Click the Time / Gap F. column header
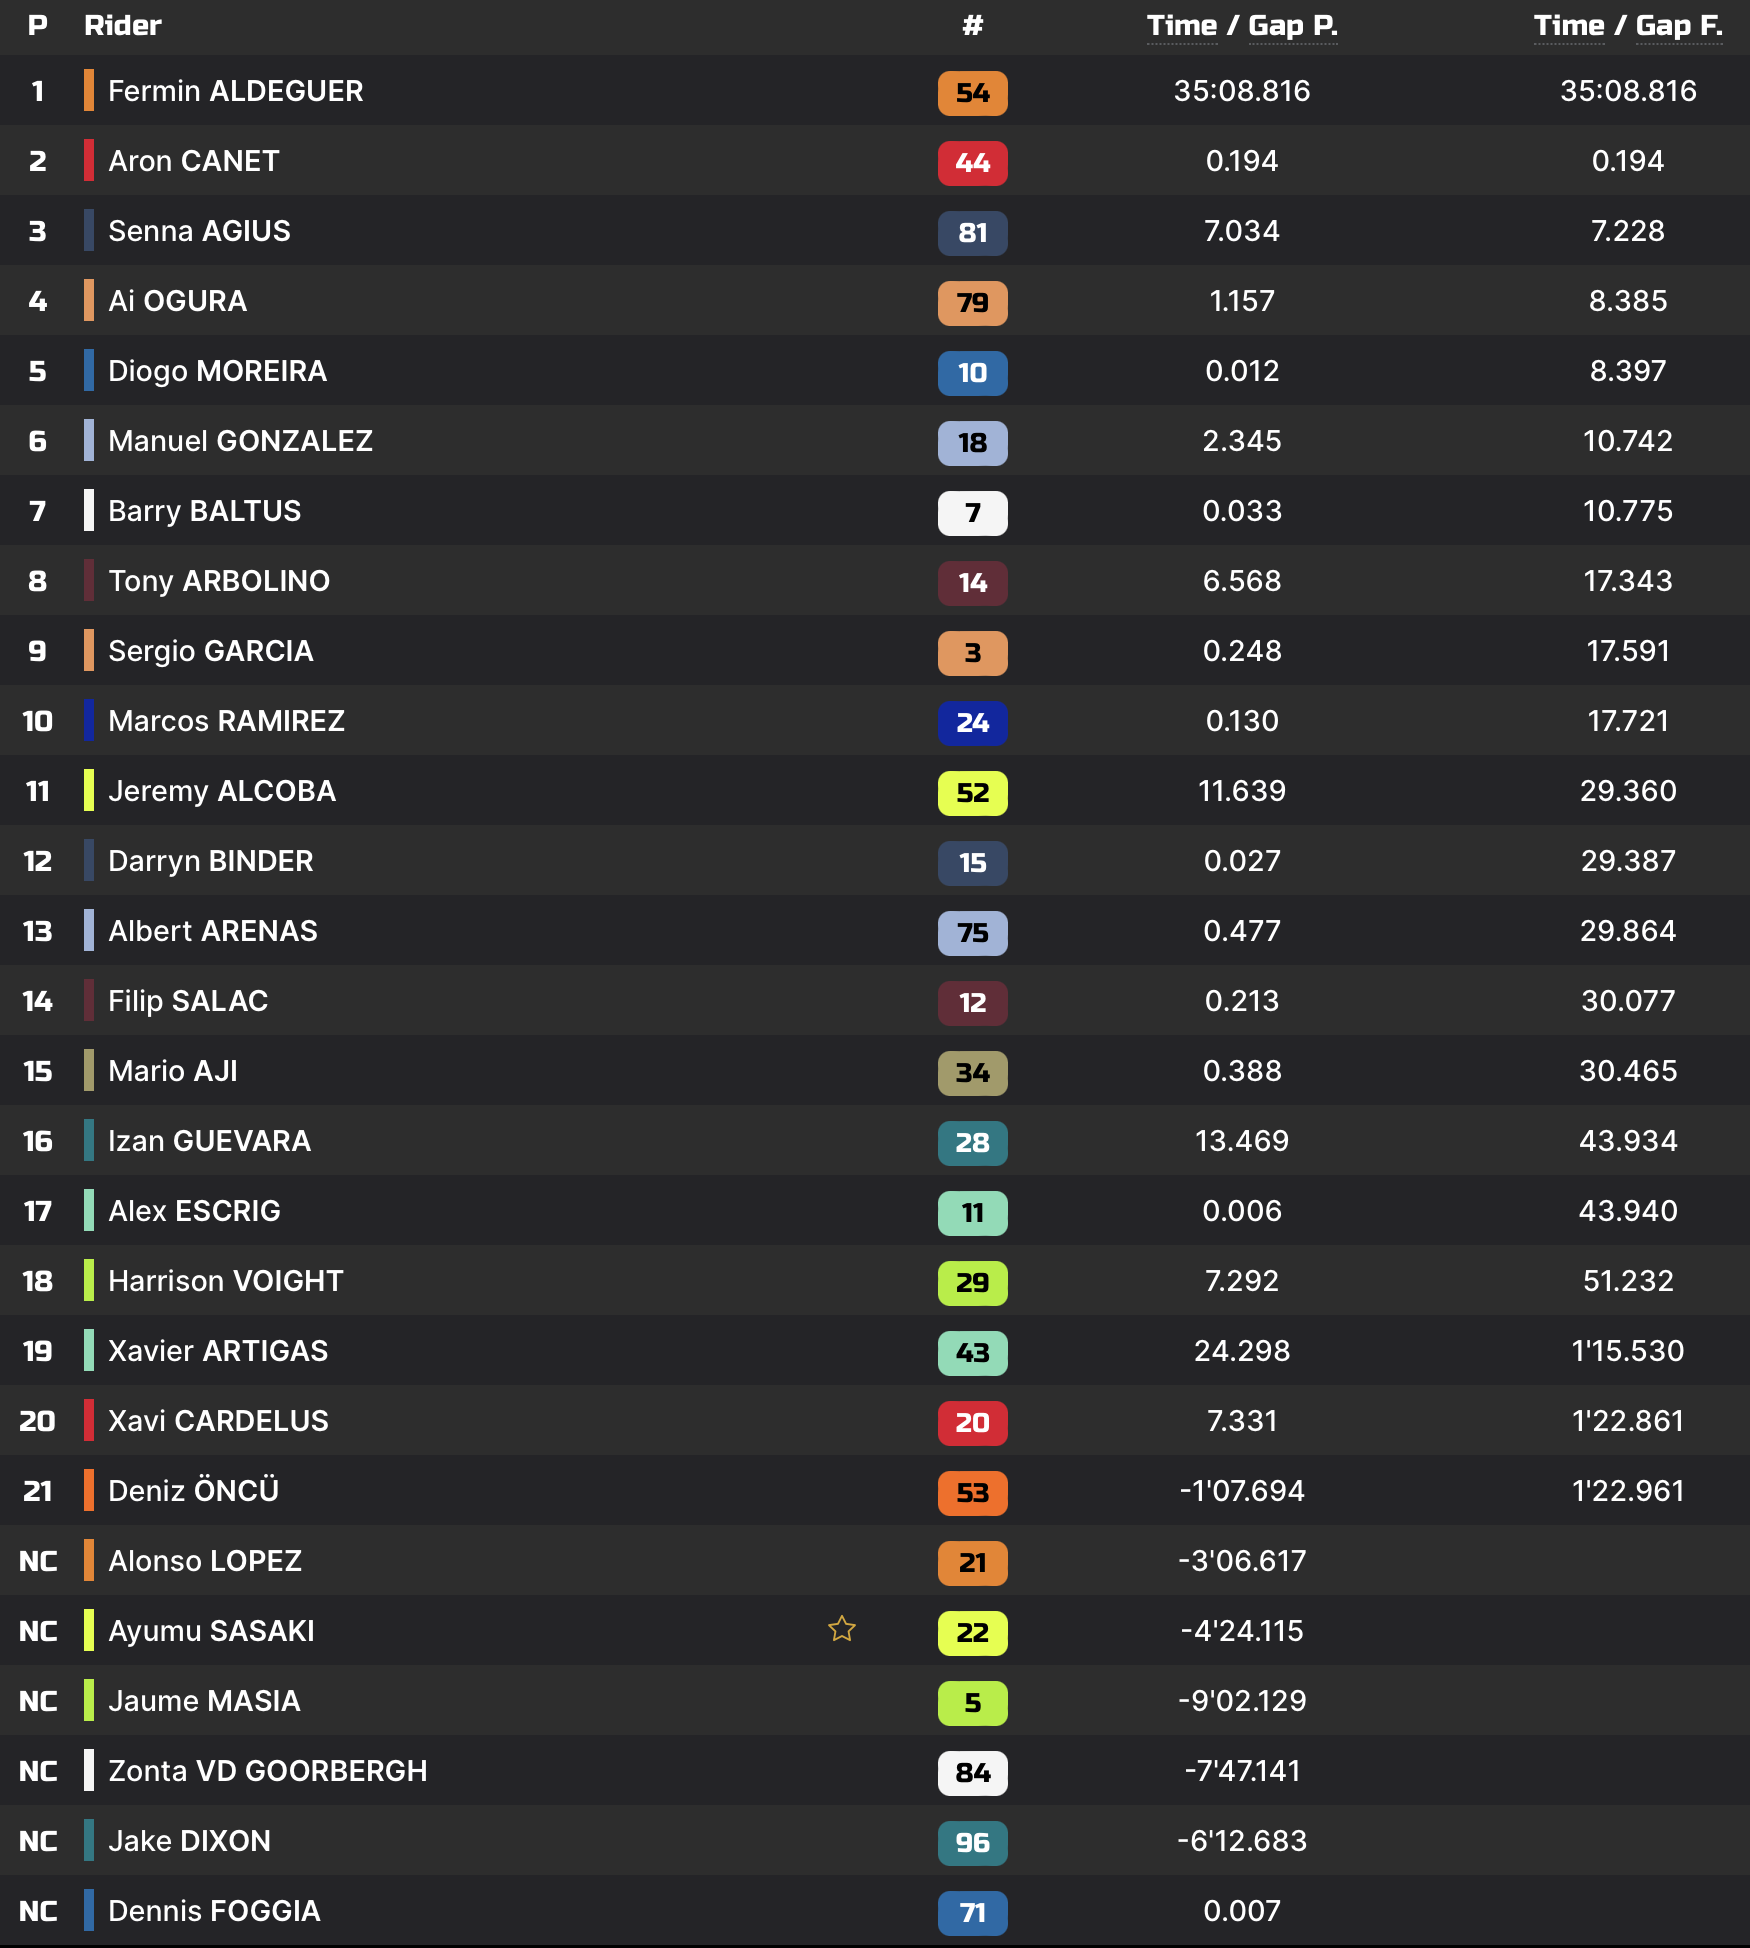1750x1948 pixels. point(1628,26)
